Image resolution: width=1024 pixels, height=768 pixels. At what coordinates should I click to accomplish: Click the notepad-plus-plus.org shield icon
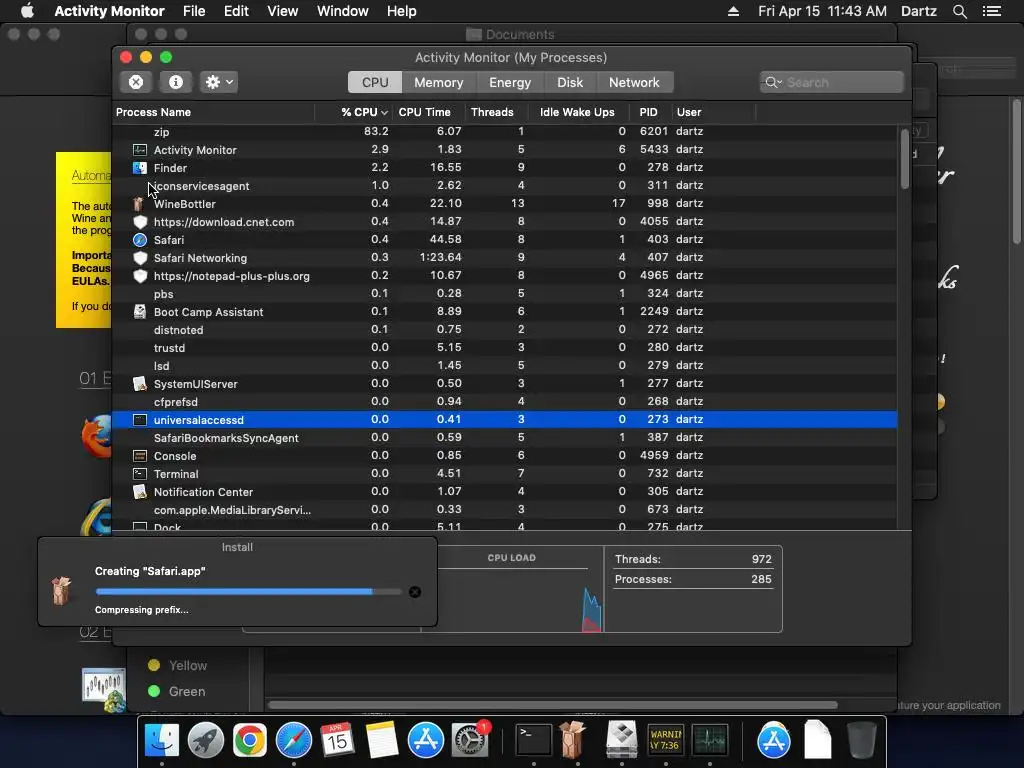pos(140,276)
